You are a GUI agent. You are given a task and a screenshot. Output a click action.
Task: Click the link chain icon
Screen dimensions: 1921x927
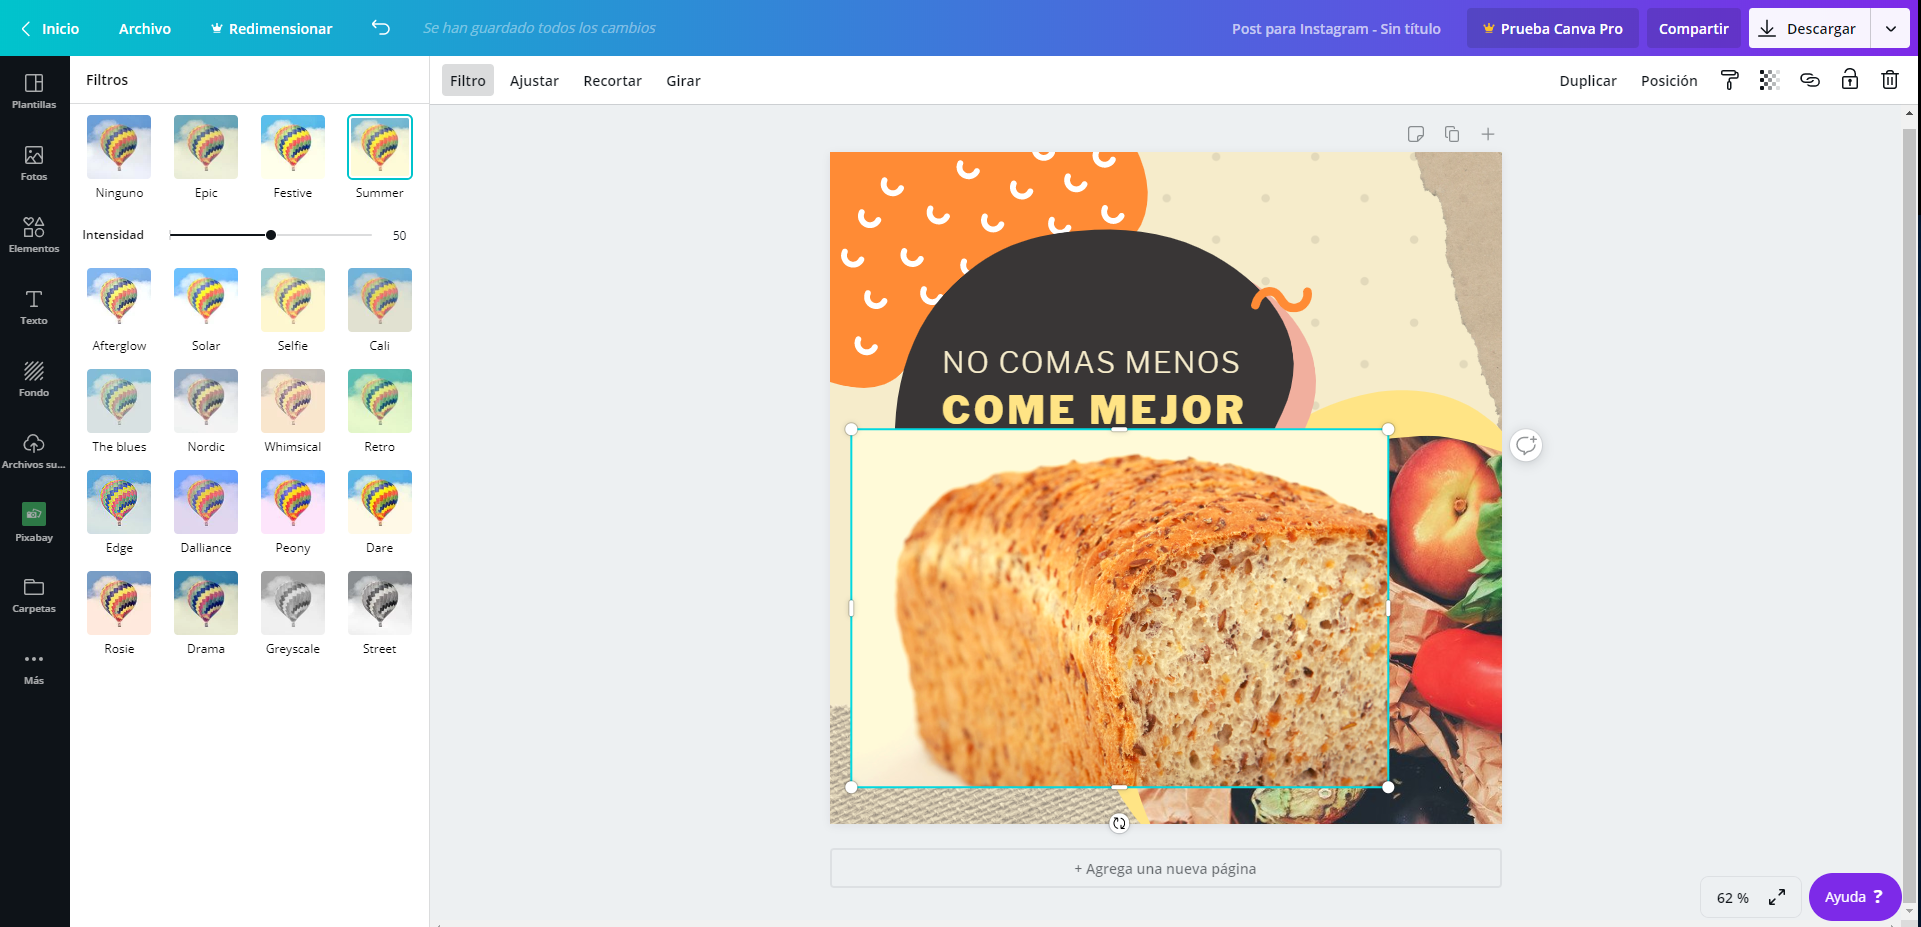point(1809,80)
